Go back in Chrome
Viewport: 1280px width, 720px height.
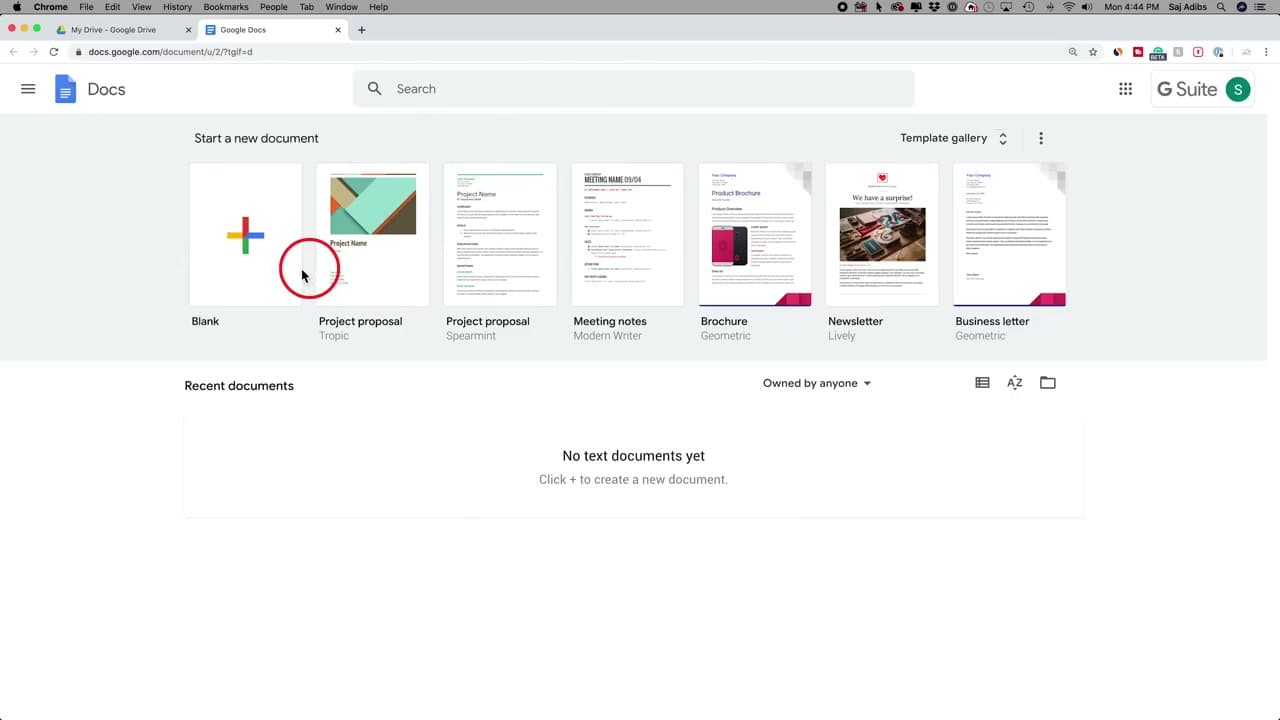tap(13, 52)
